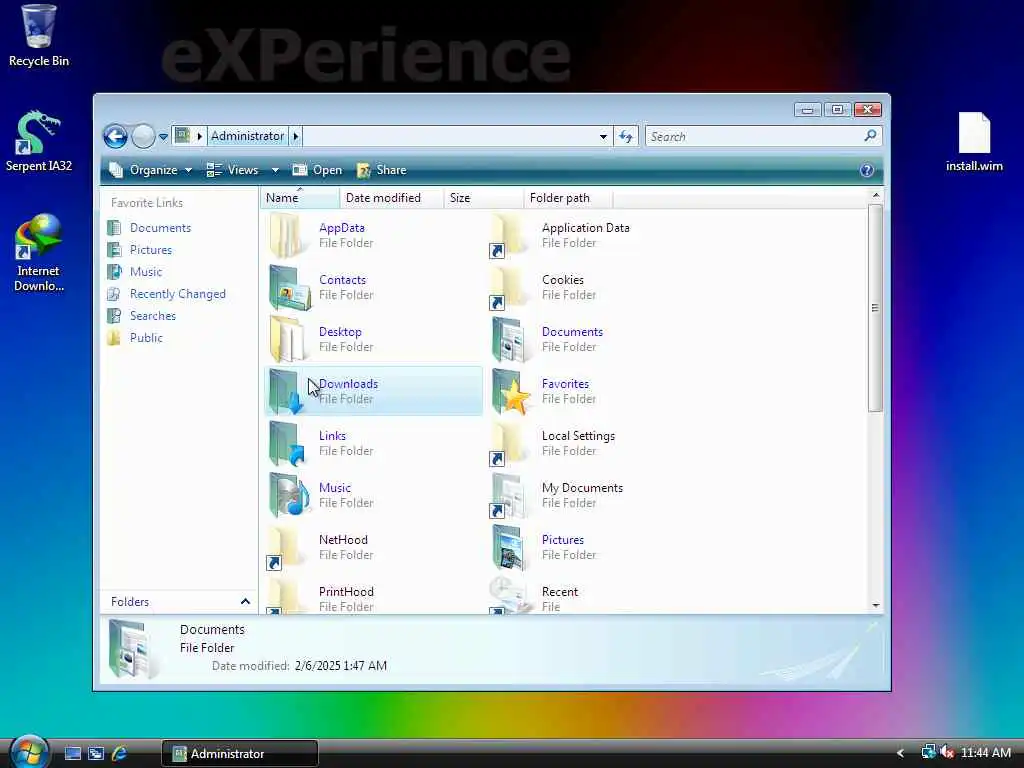Open the recent pages dropdown arrow
The width and height of the screenshot is (1024, 768).
point(163,136)
